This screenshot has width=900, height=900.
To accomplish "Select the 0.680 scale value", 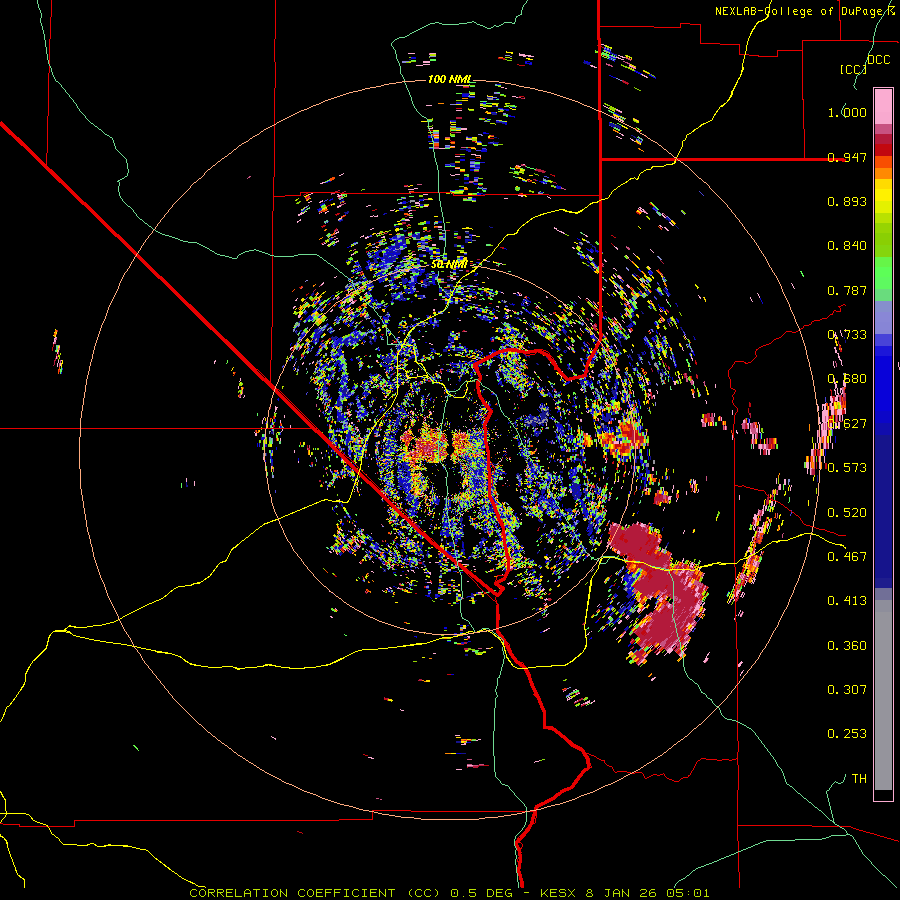I will (x=847, y=379).
